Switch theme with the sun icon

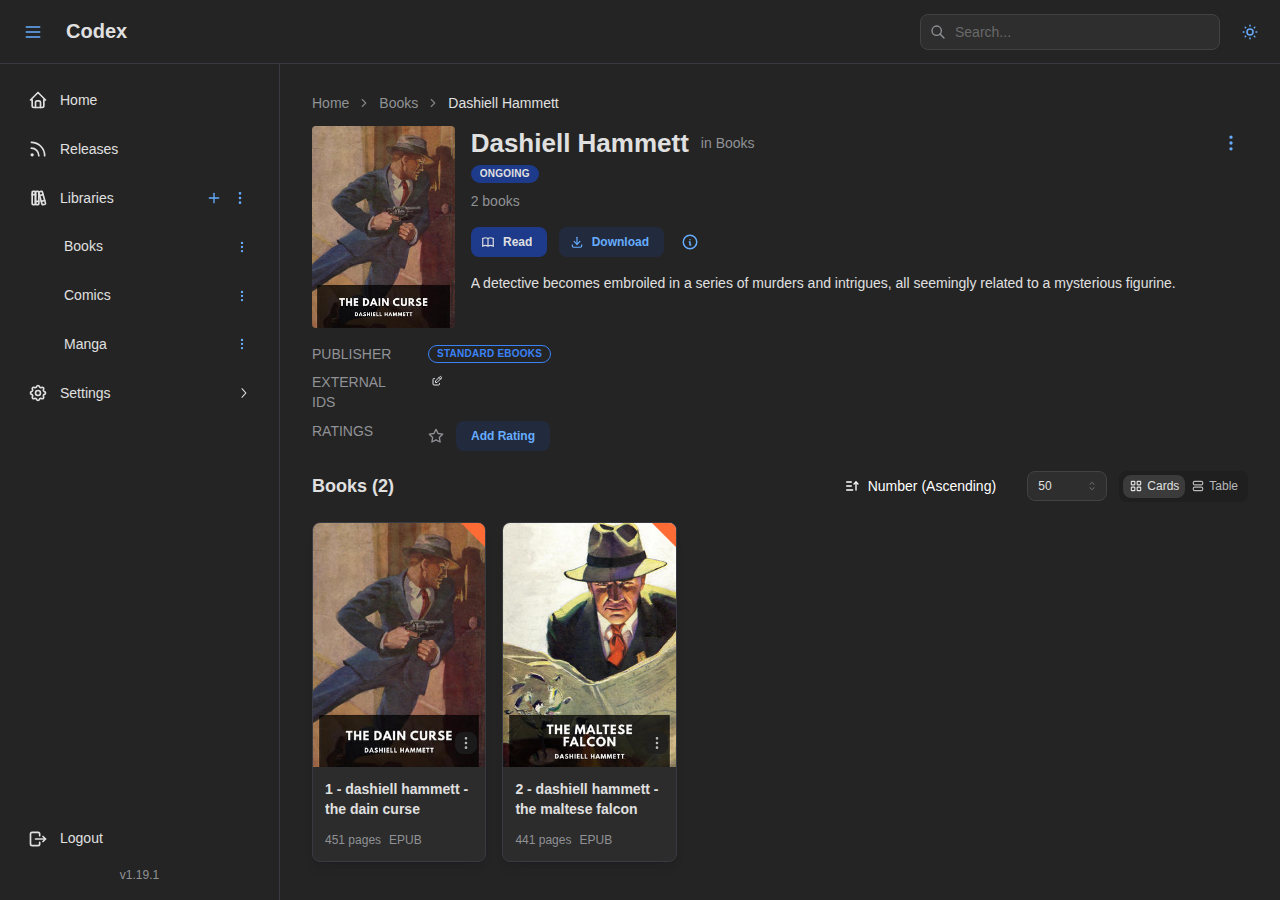1250,32
